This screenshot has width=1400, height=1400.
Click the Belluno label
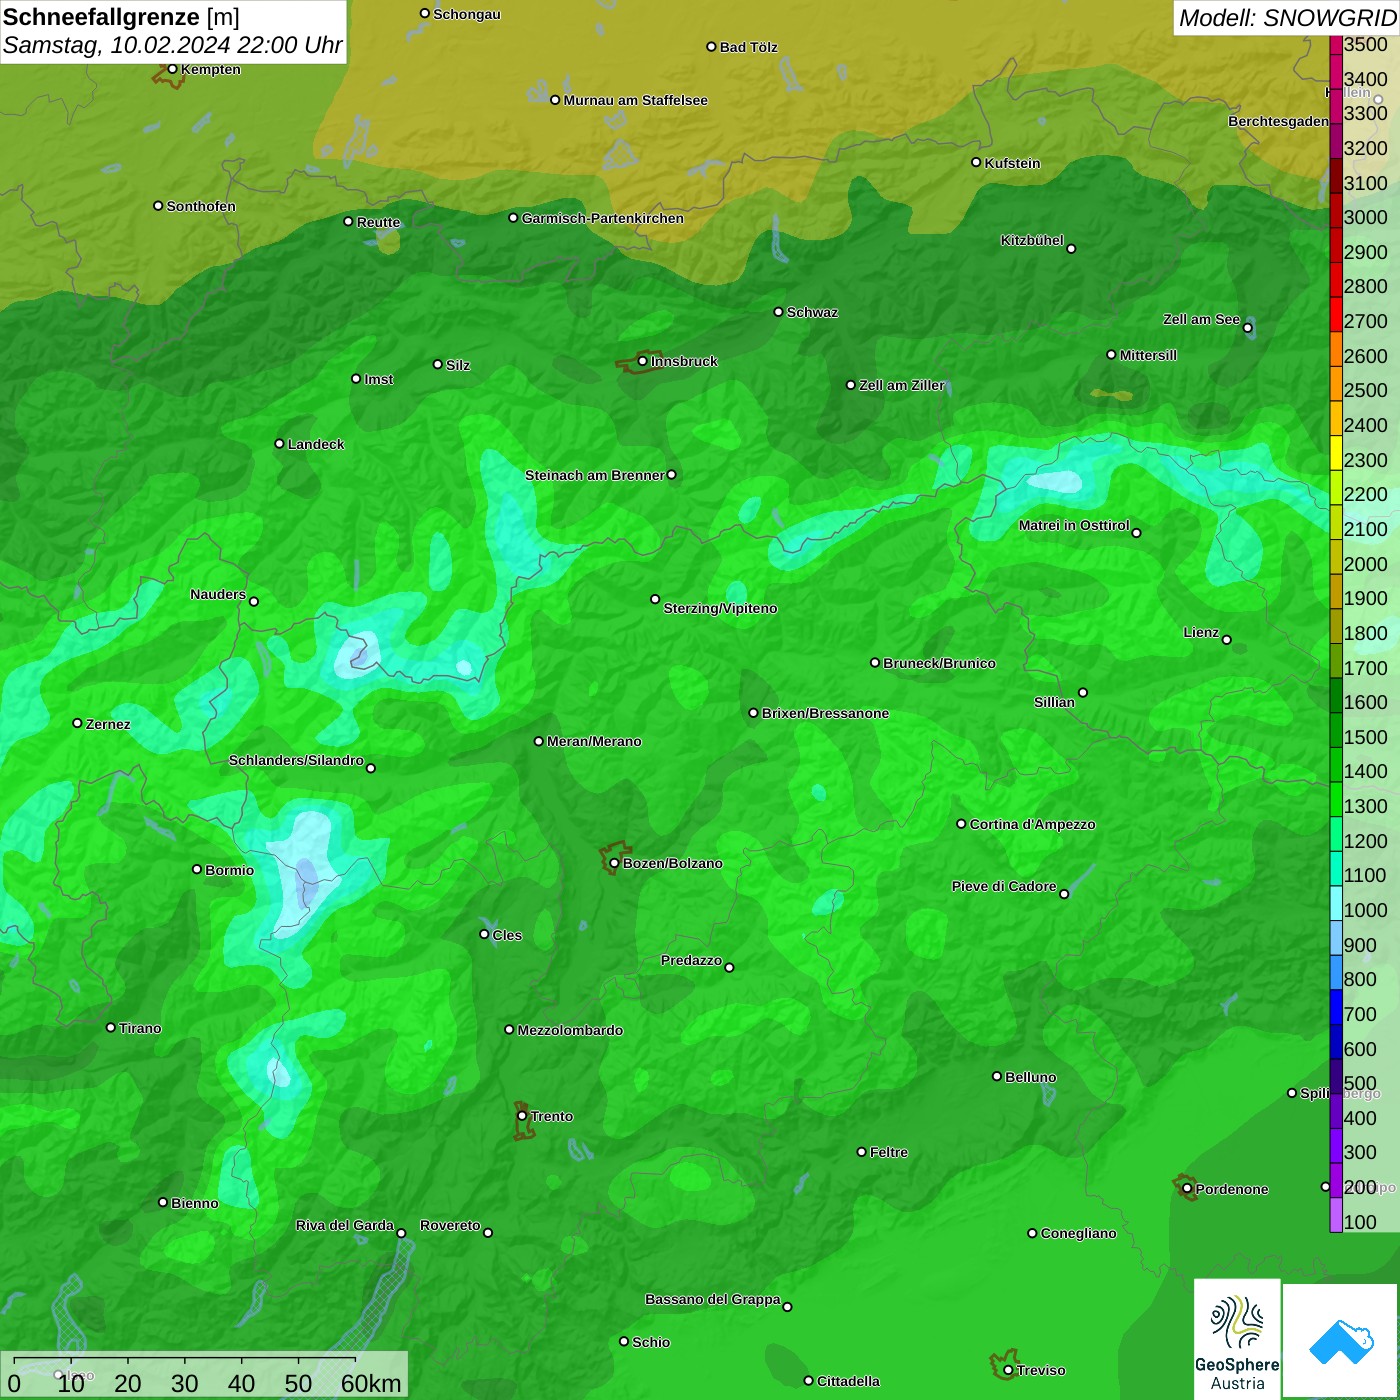(x=1030, y=1077)
